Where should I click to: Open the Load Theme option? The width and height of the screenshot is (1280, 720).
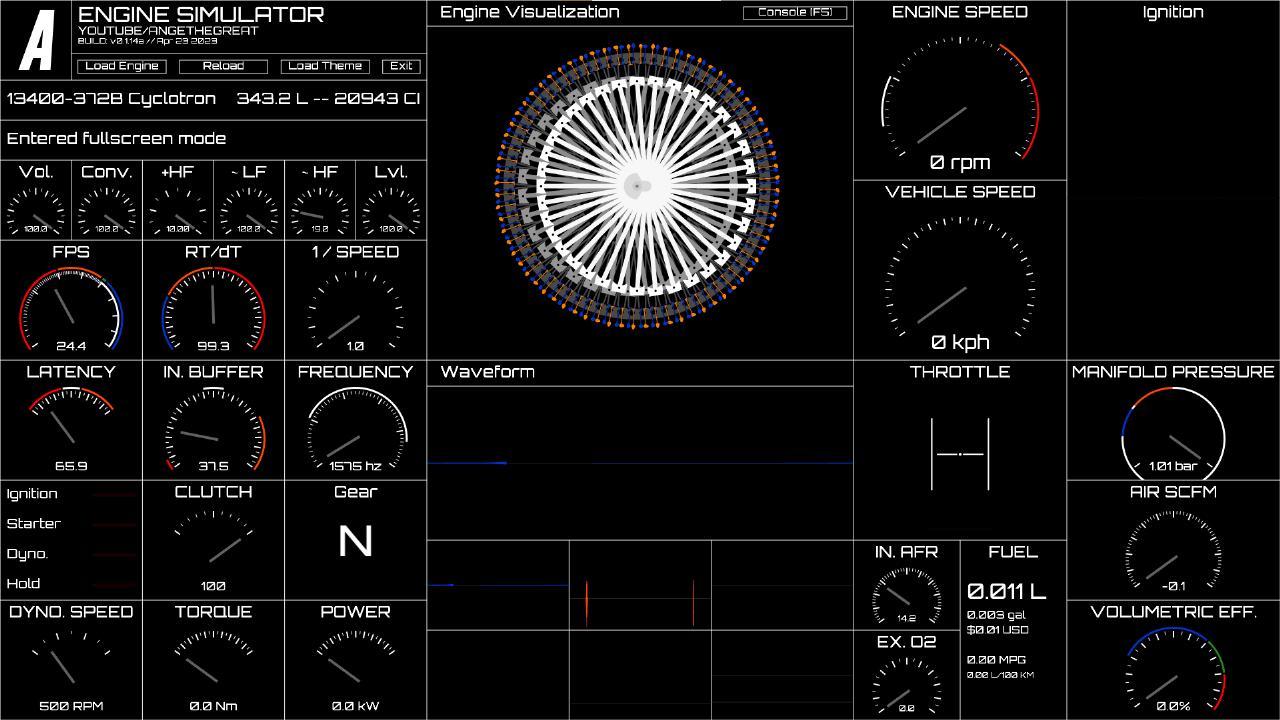pyautogui.click(x=325, y=66)
